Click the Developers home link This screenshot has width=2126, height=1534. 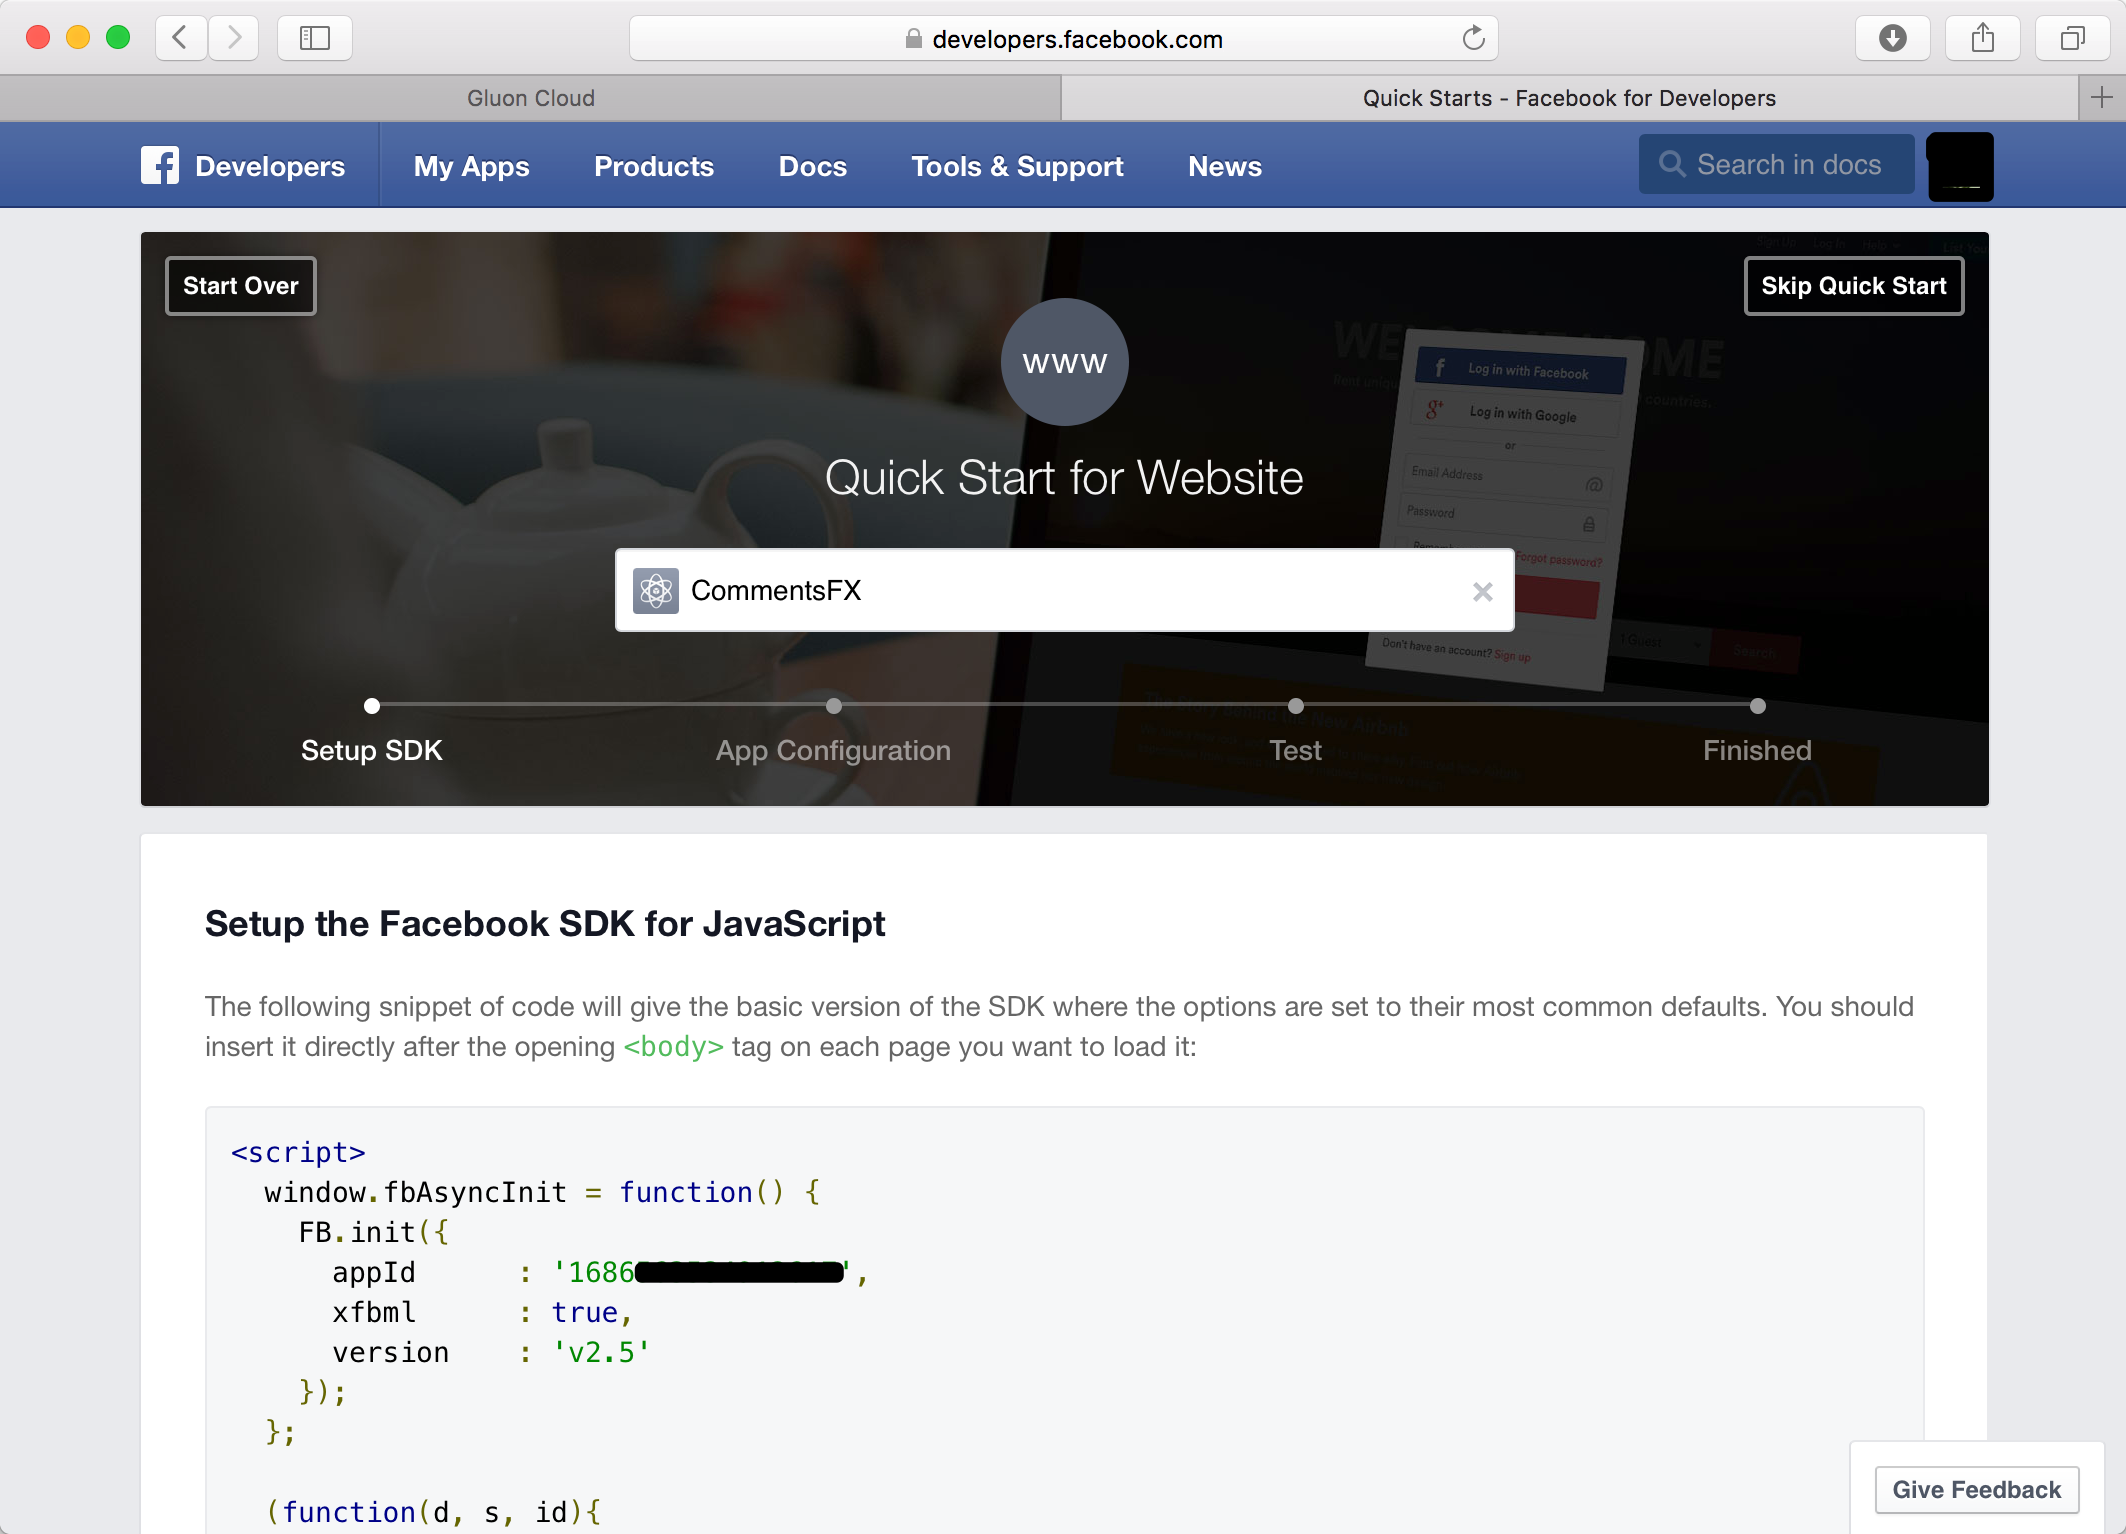pyautogui.click(x=270, y=166)
